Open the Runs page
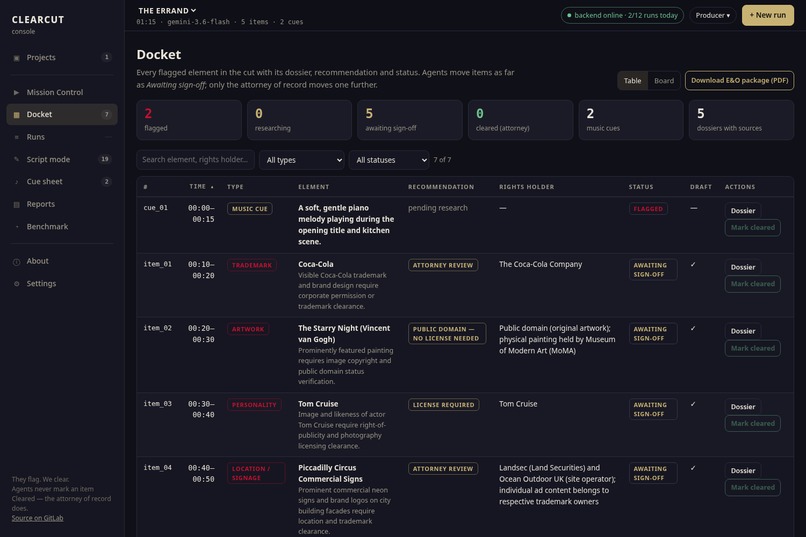The height and width of the screenshot is (537, 806). 62,137
